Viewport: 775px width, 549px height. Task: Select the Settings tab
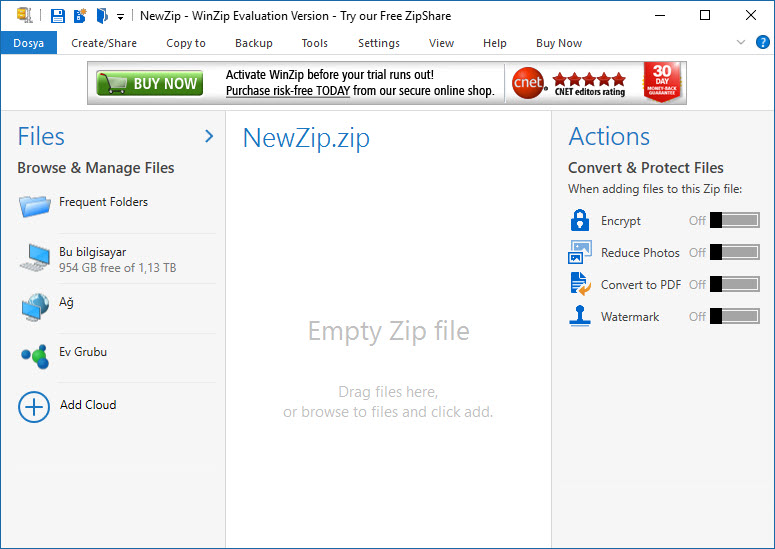click(x=379, y=43)
